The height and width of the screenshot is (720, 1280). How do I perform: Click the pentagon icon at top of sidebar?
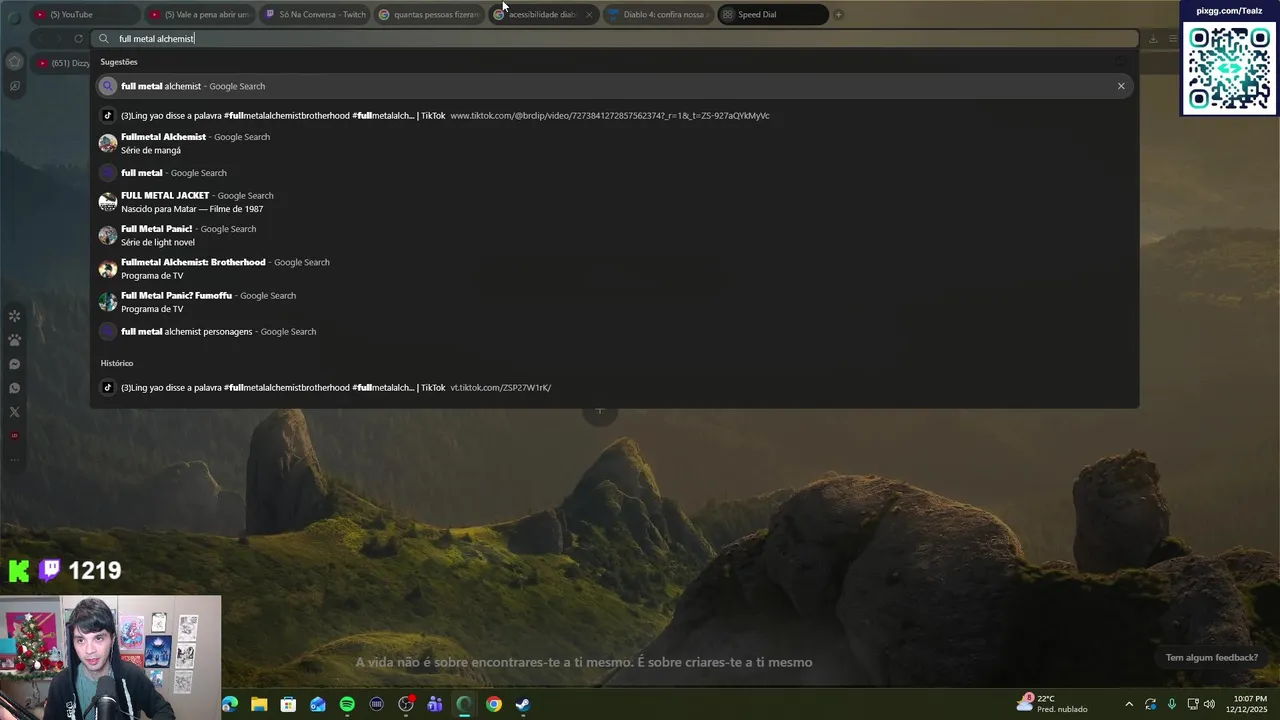point(14,62)
